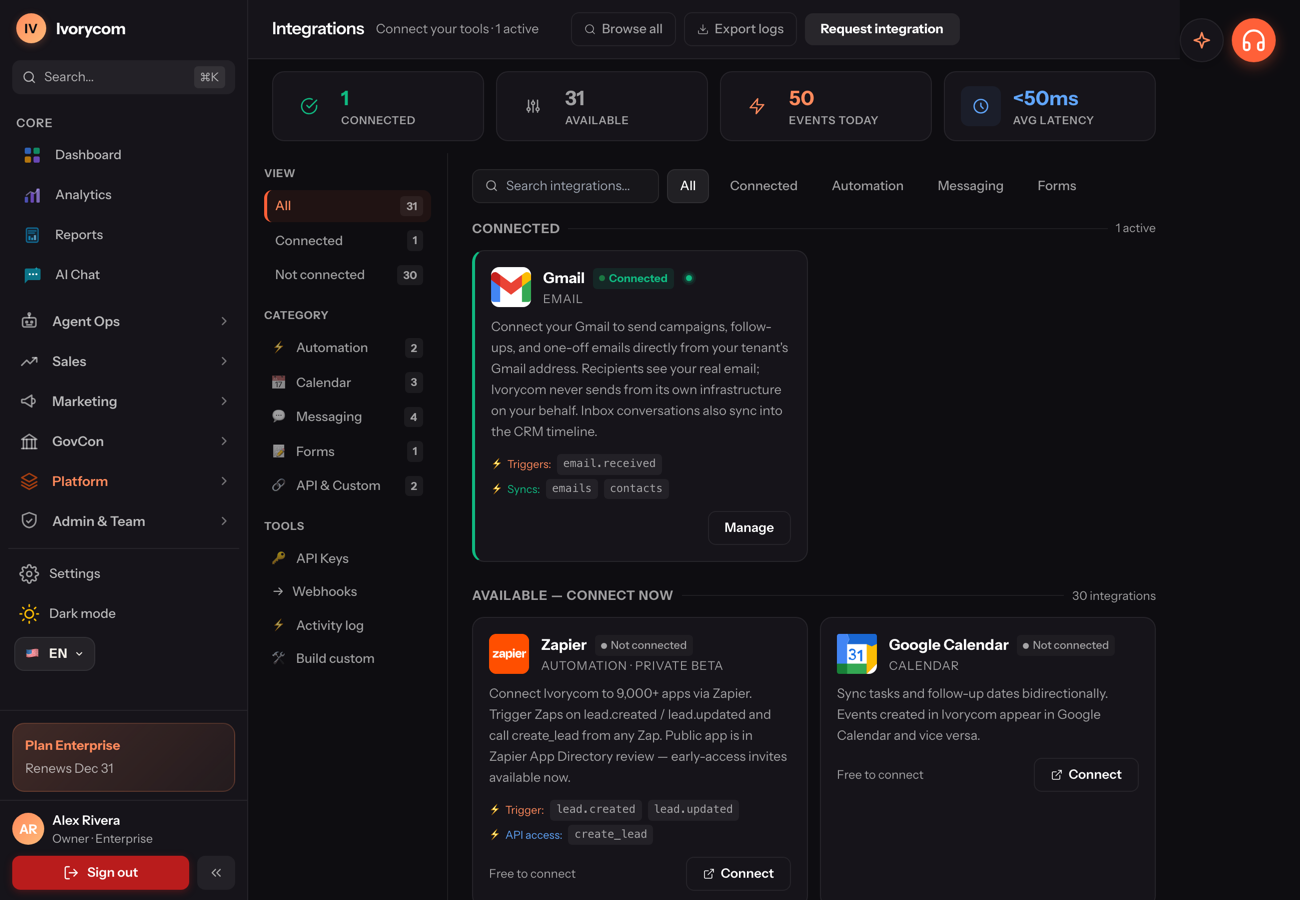Screen dimensions: 1300x900
Task: Click the Request integration button
Action: tap(882, 29)
